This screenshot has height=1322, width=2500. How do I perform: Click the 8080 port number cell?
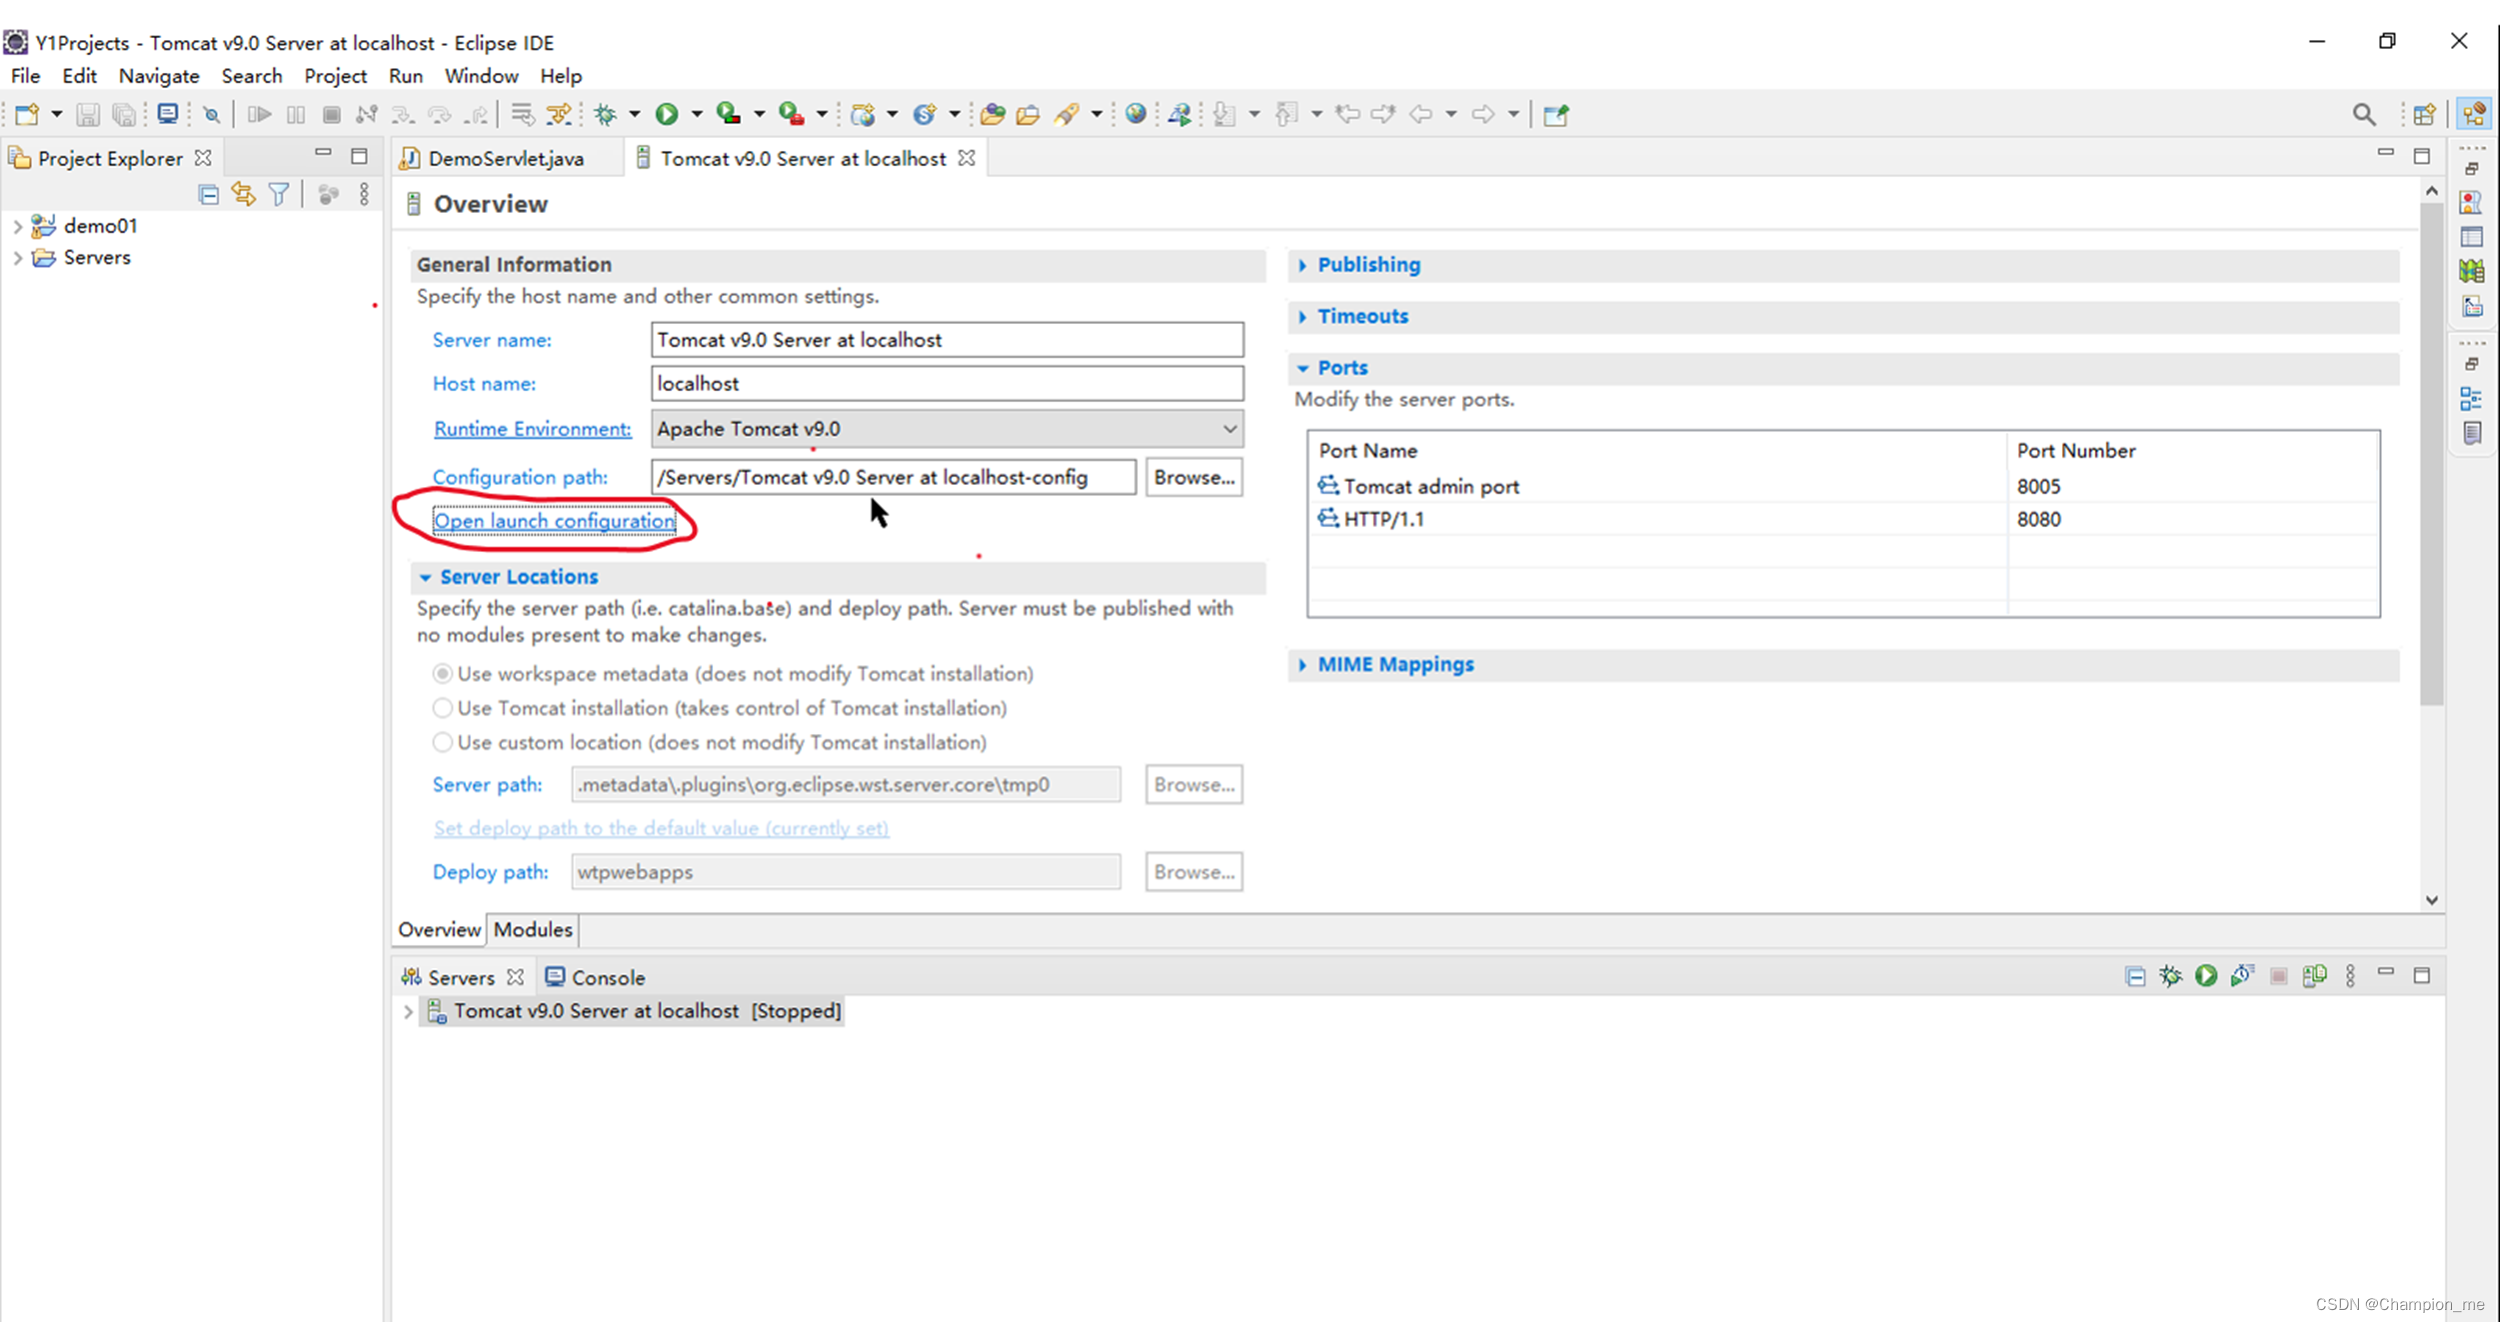coord(2039,520)
